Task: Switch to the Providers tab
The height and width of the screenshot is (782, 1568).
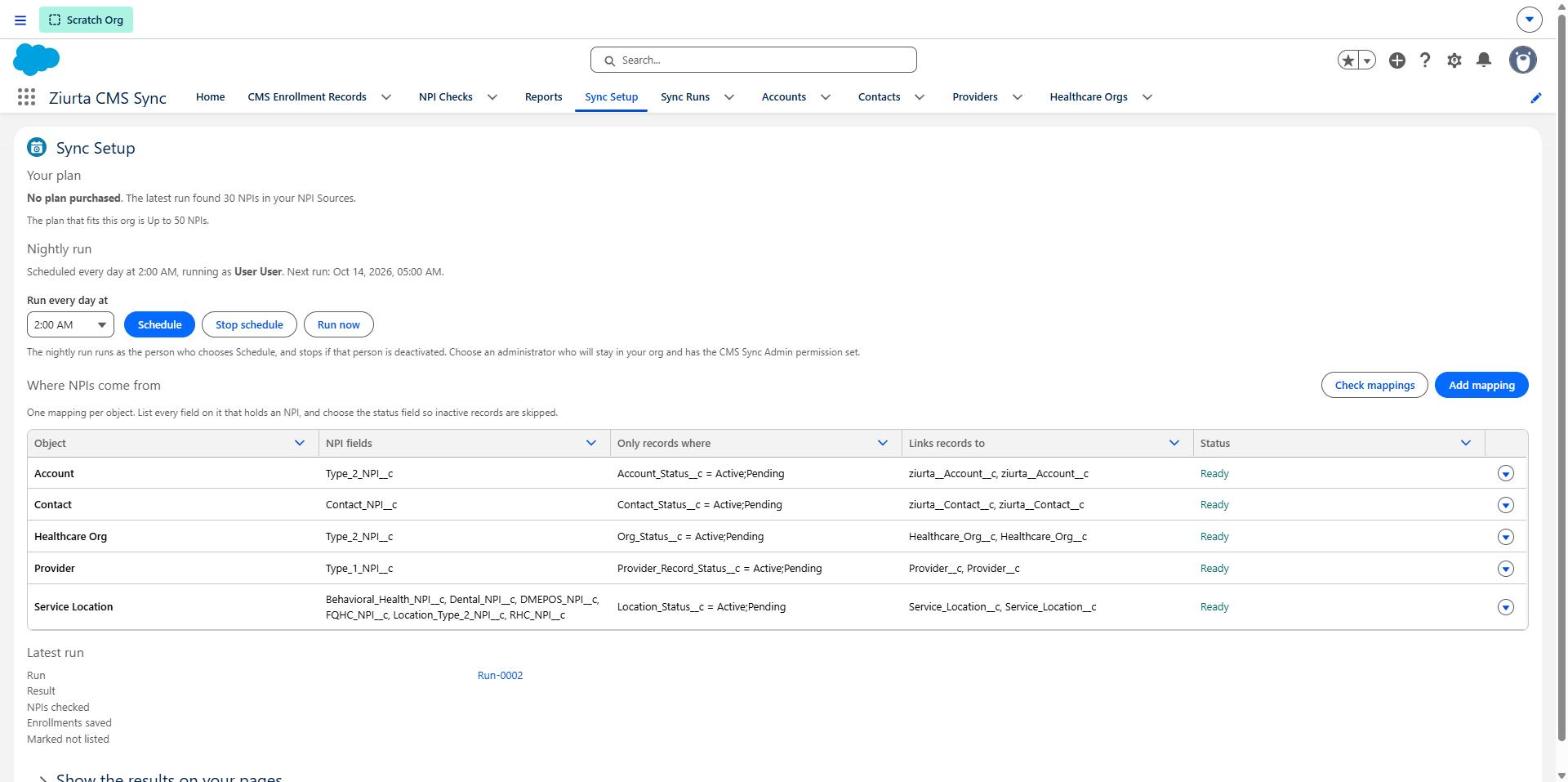Action: (x=974, y=97)
